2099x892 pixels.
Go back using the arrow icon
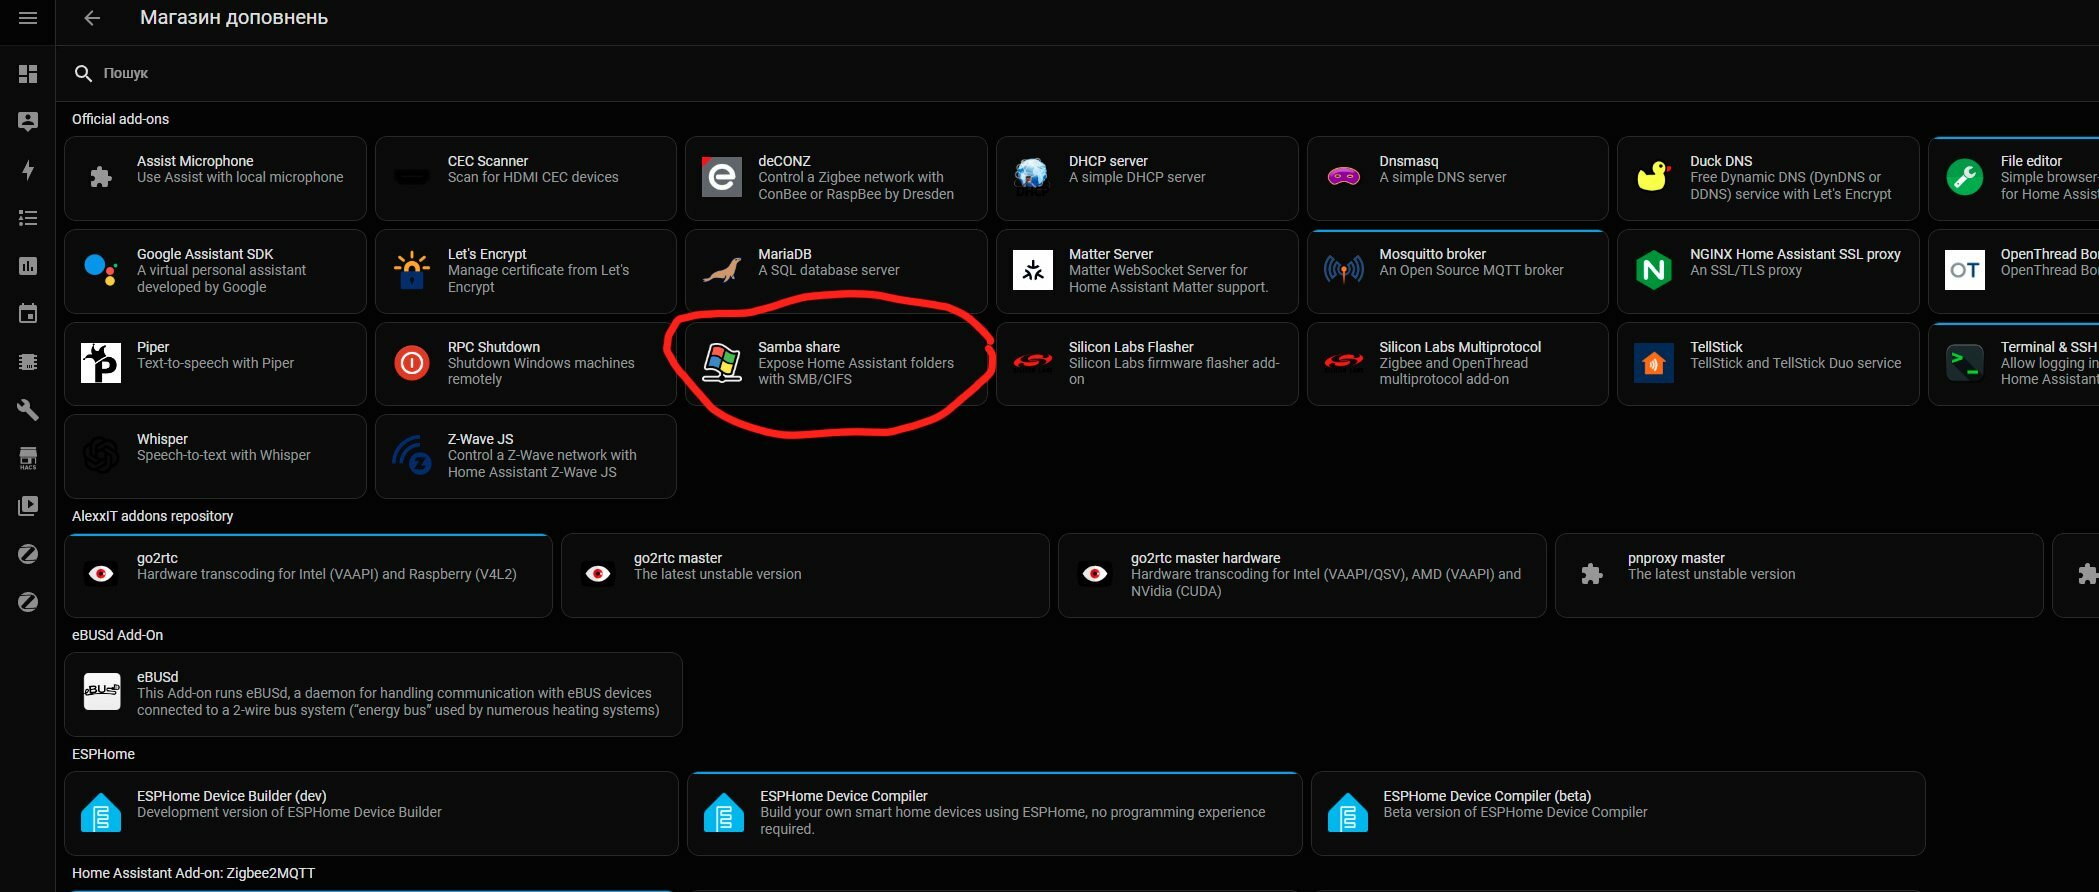coord(92,18)
